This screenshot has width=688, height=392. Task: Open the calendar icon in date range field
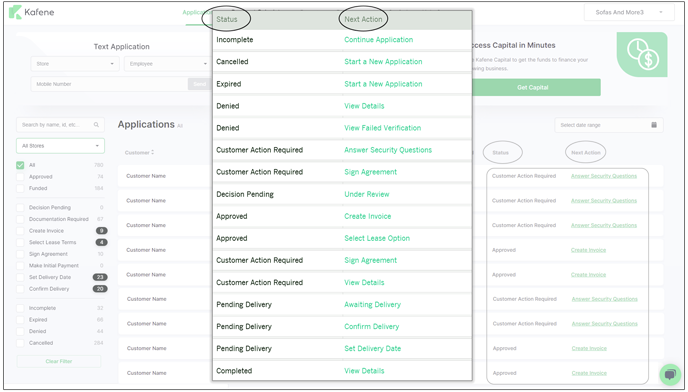point(654,125)
